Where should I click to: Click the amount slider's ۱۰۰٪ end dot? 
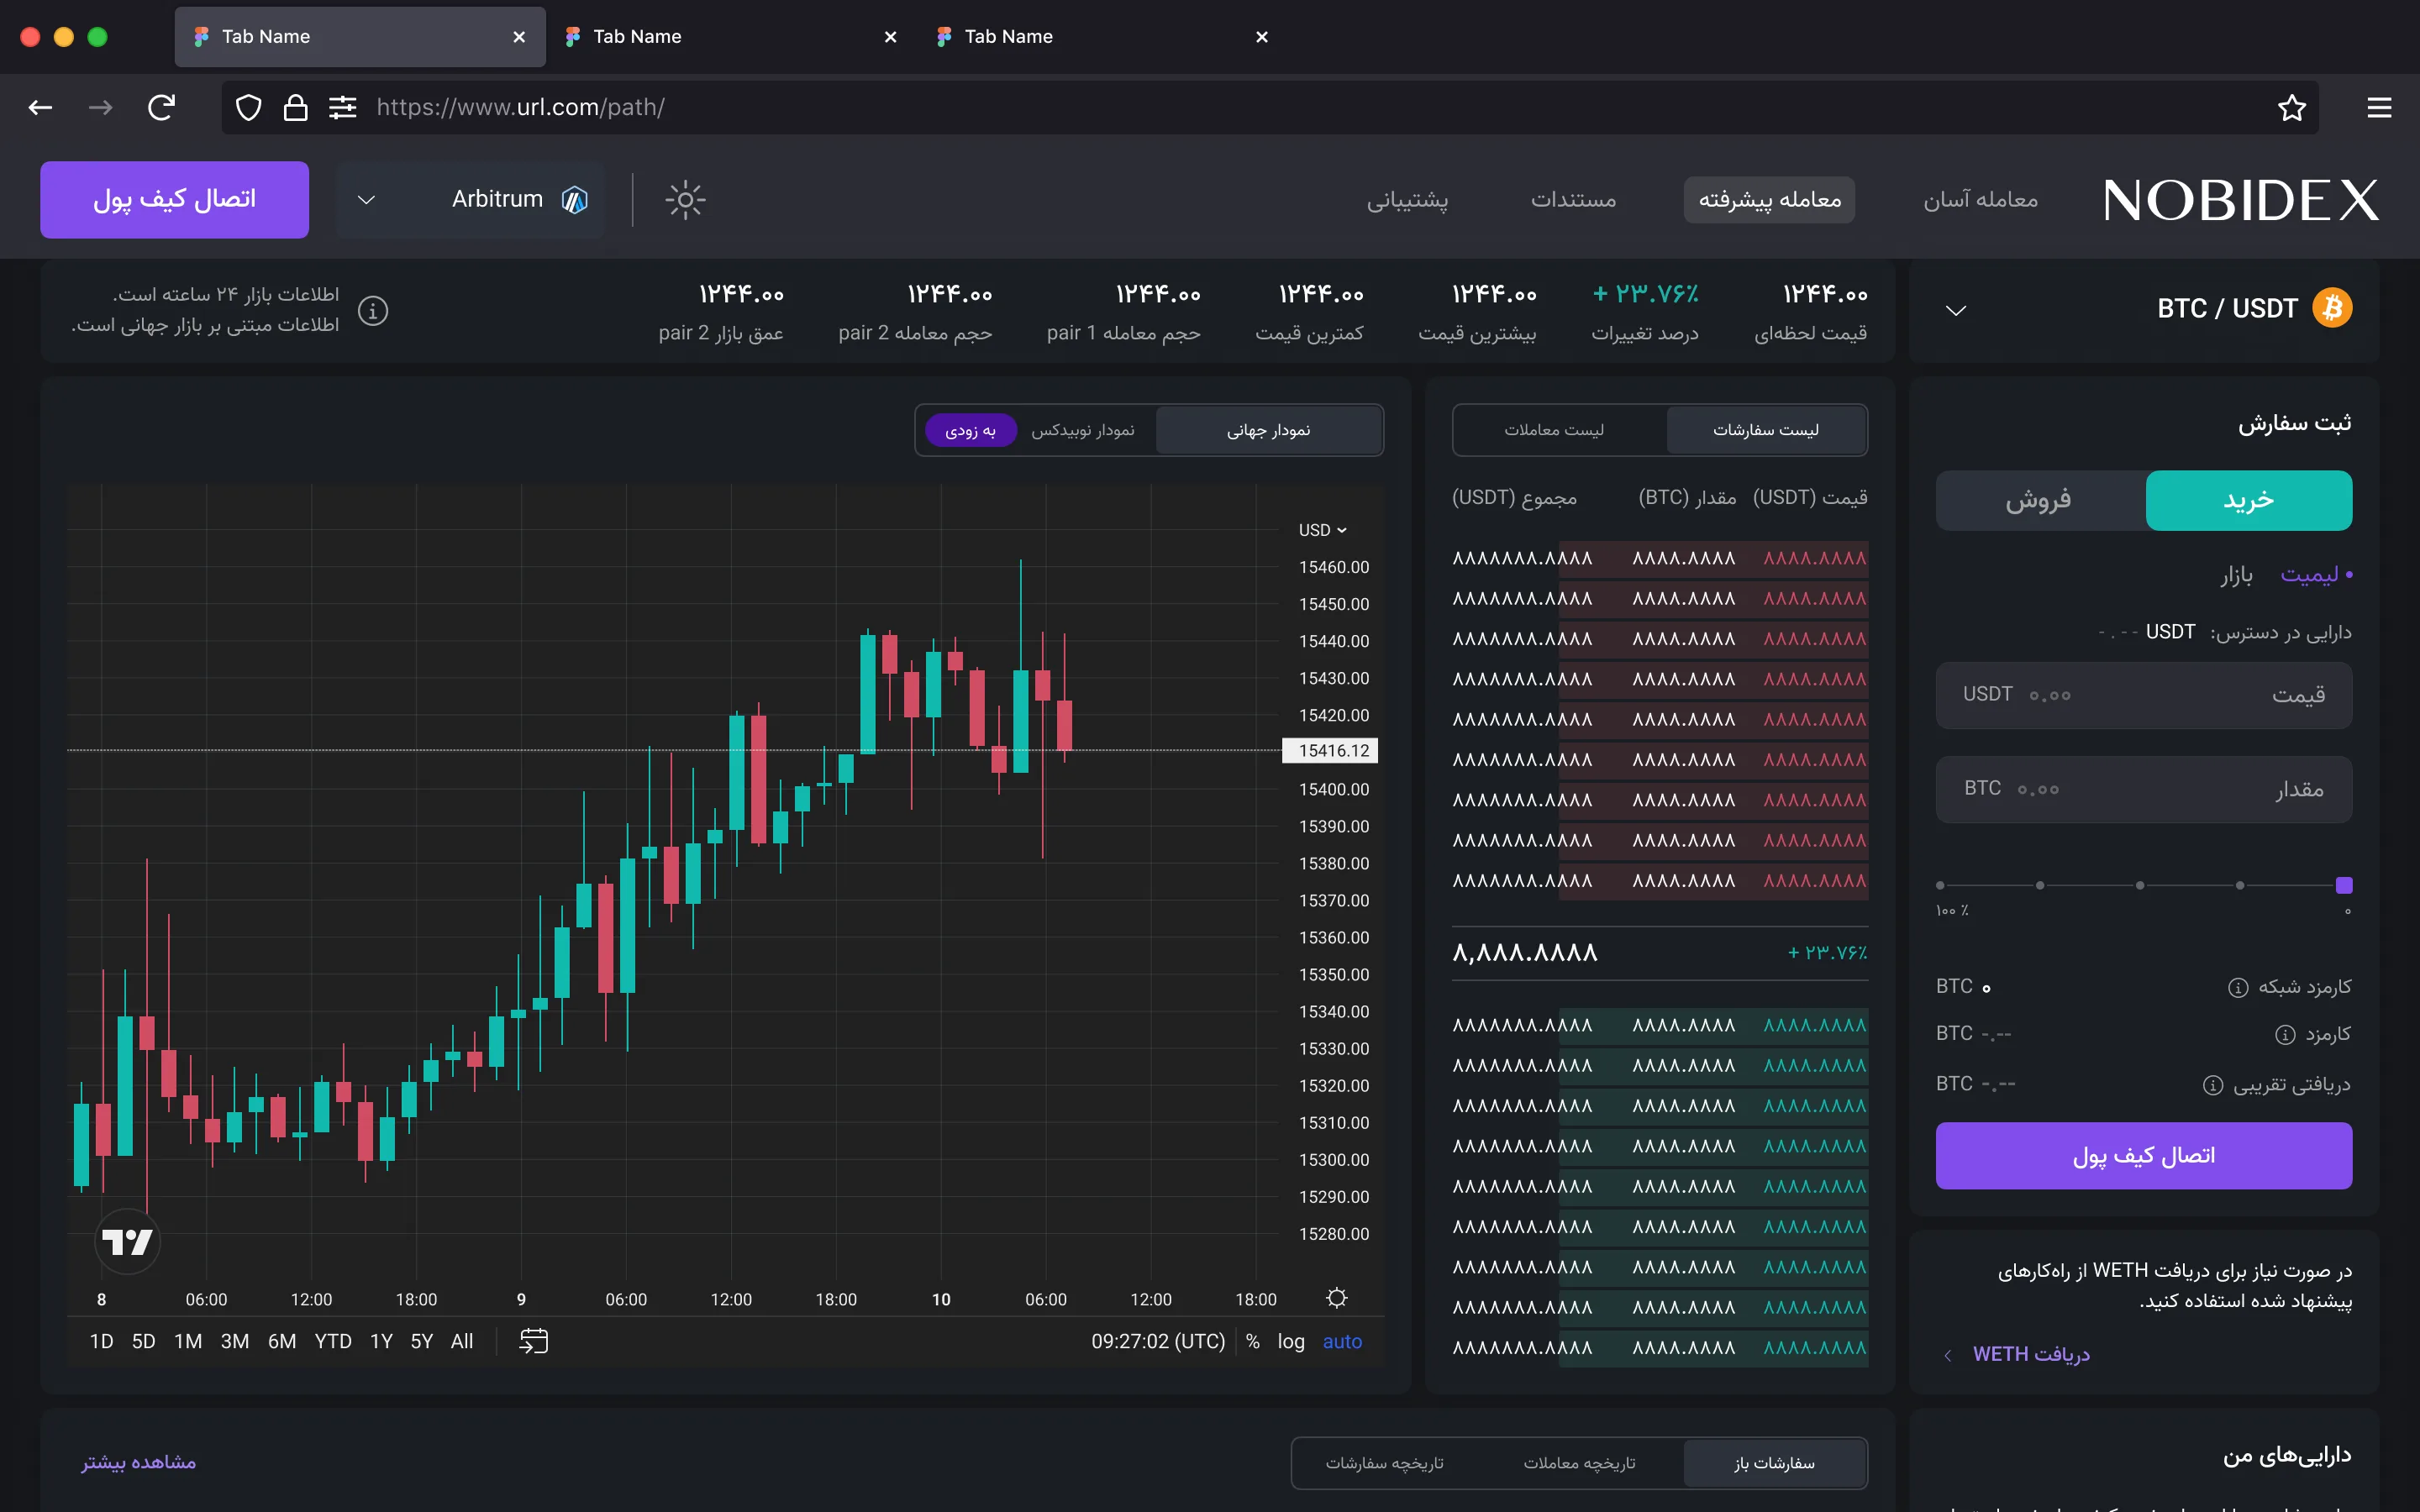(1940, 885)
